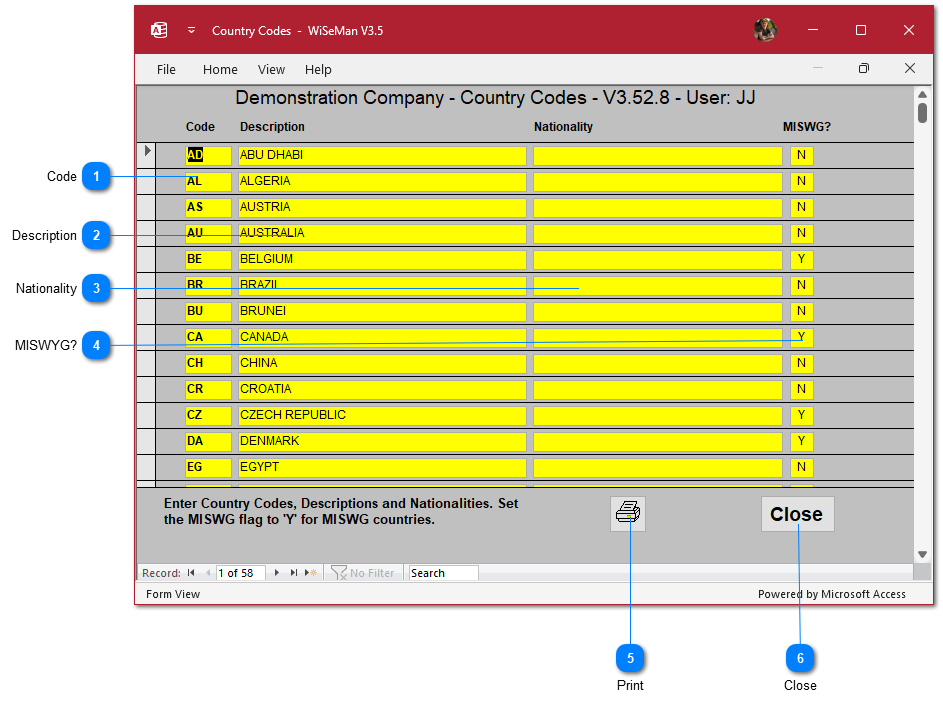Go to the next record

click(x=277, y=573)
